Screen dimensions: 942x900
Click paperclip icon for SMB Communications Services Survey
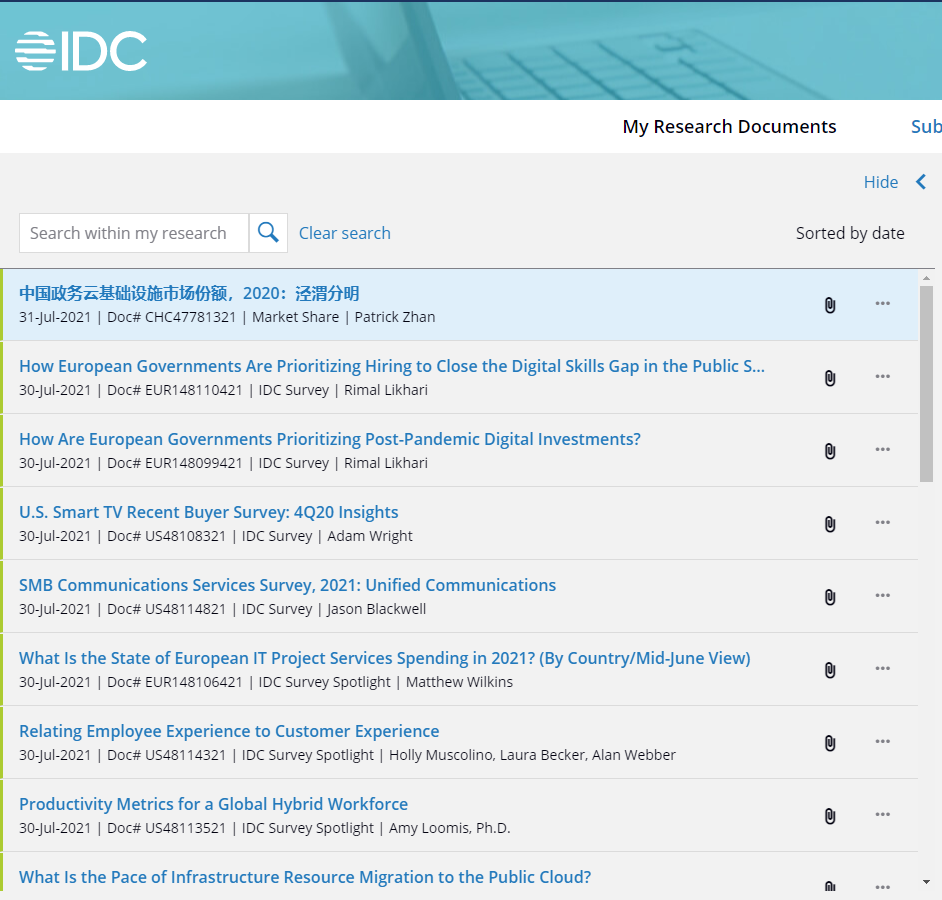(x=830, y=597)
